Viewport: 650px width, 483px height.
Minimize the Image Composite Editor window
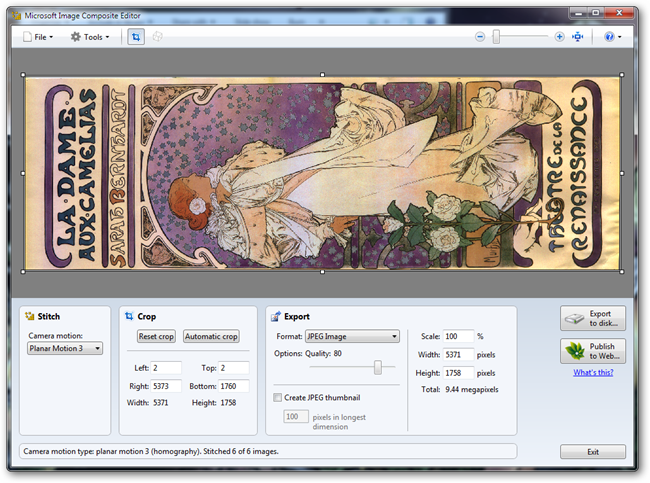(x=578, y=13)
